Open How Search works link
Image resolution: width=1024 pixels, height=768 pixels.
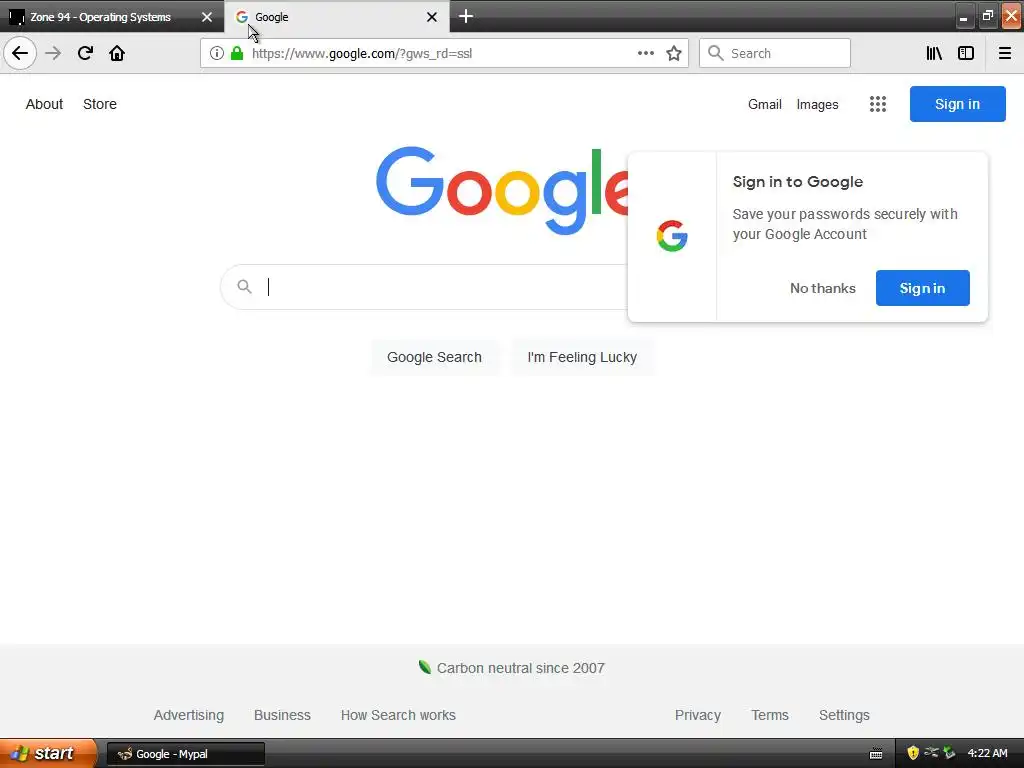398,715
